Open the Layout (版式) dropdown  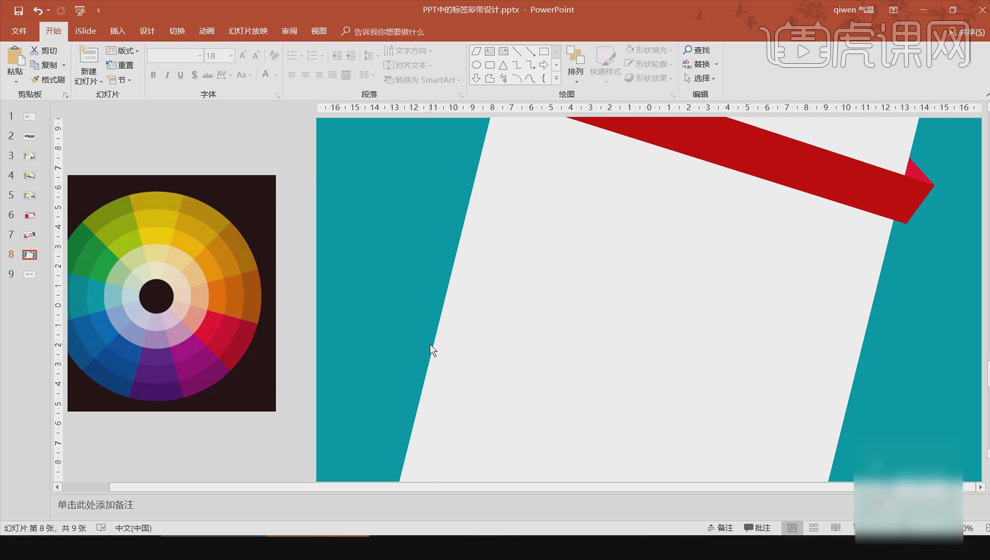tap(123, 51)
